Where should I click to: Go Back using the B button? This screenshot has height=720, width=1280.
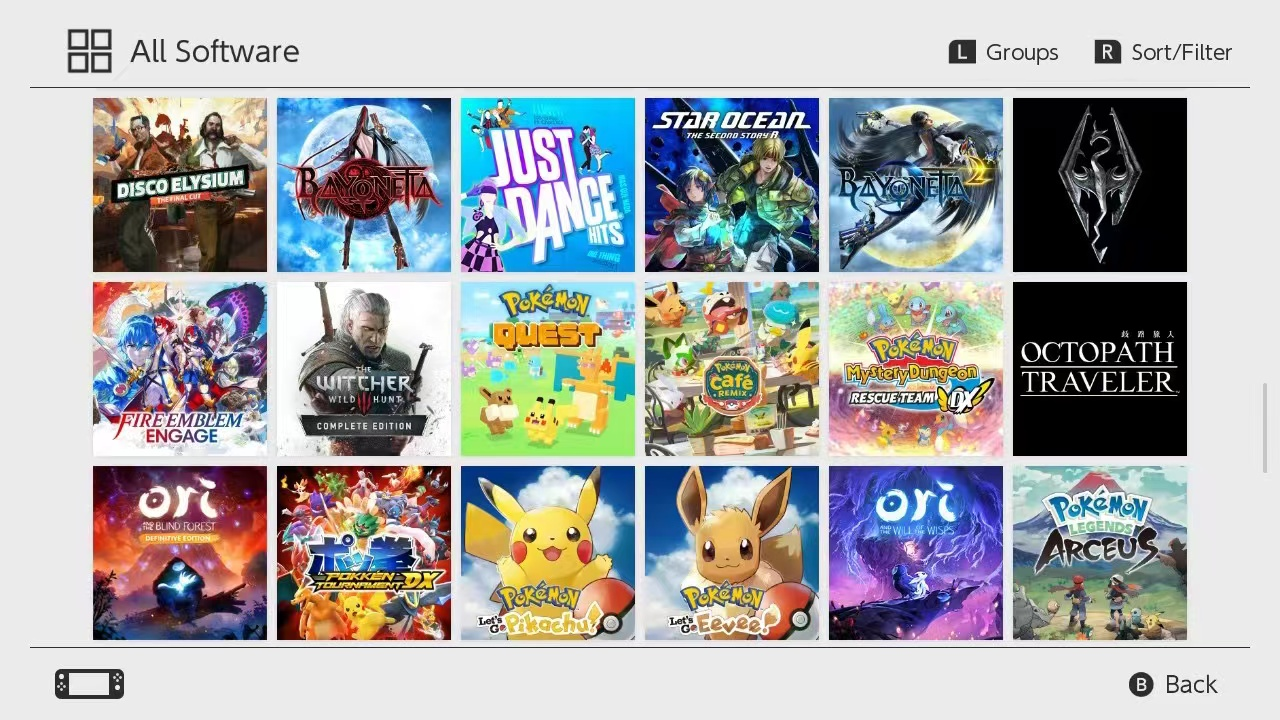(x=1173, y=684)
